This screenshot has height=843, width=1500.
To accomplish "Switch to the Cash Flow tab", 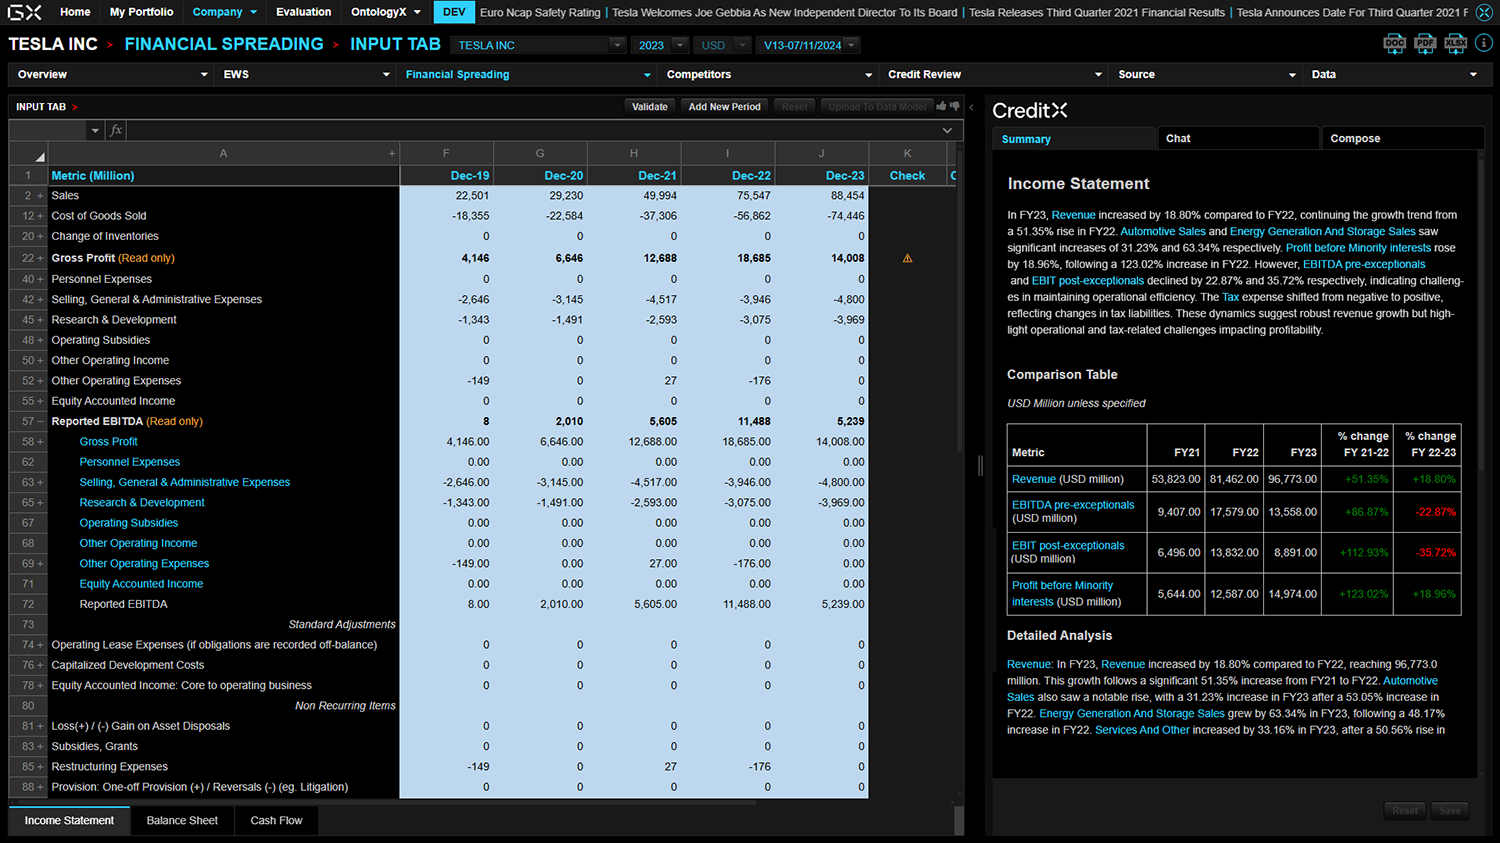I will [x=276, y=821].
